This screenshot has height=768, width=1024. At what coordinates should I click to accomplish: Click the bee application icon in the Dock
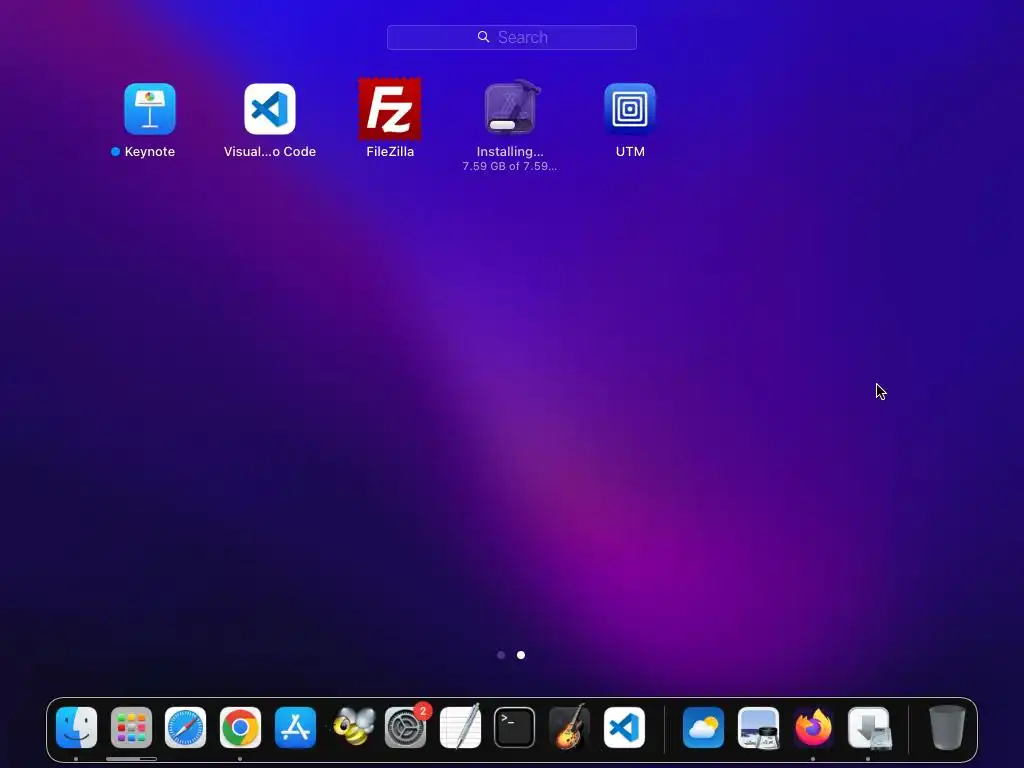[x=353, y=728]
